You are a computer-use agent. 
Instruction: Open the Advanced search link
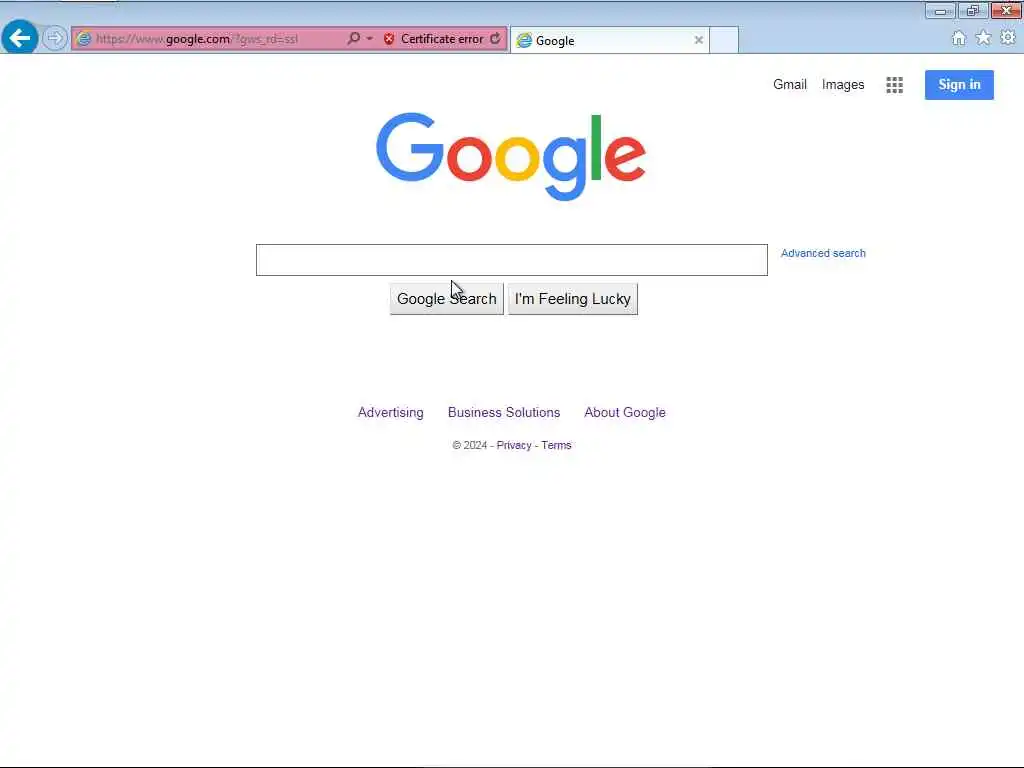[823, 253]
